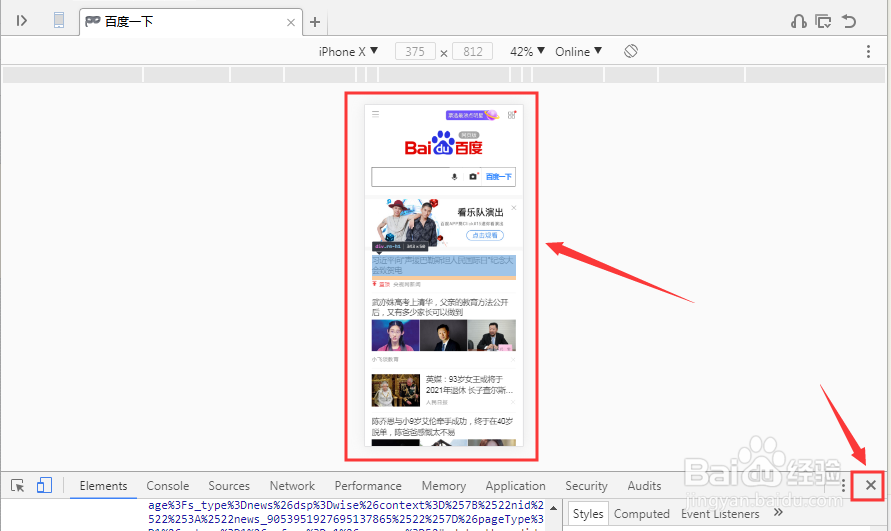Open the device toolbar three-dot menu
This screenshot has width=891, height=531.
[868, 52]
